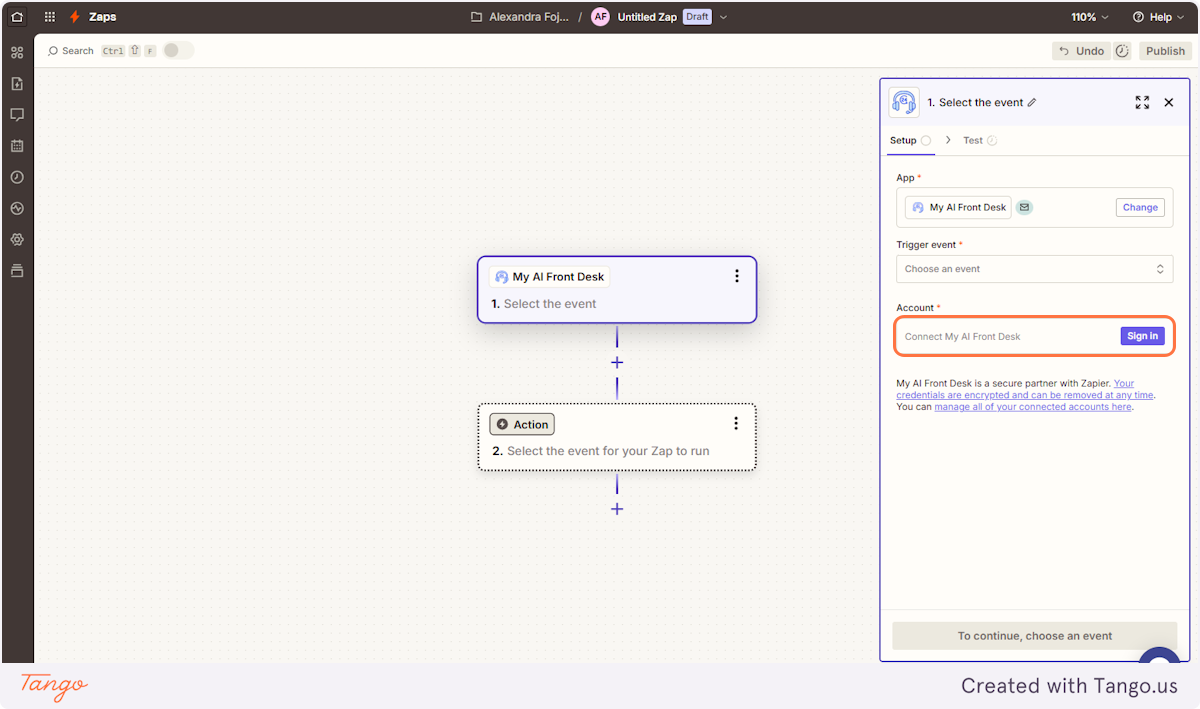Switch to the Test tab
Viewport: 1200px width, 709px height.
pos(980,140)
